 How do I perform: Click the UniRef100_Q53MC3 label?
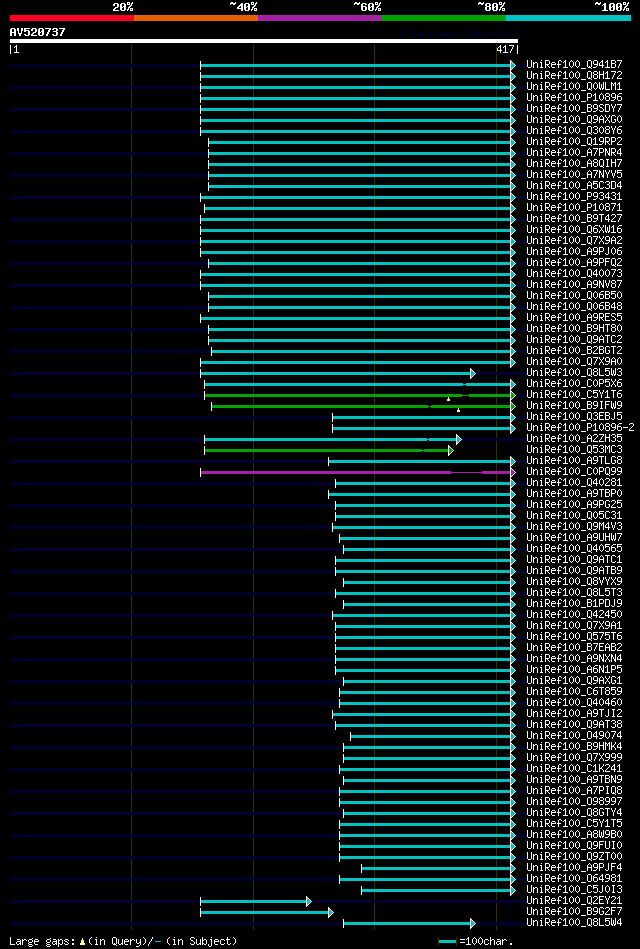pyautogui.click(x=574, y=450)
